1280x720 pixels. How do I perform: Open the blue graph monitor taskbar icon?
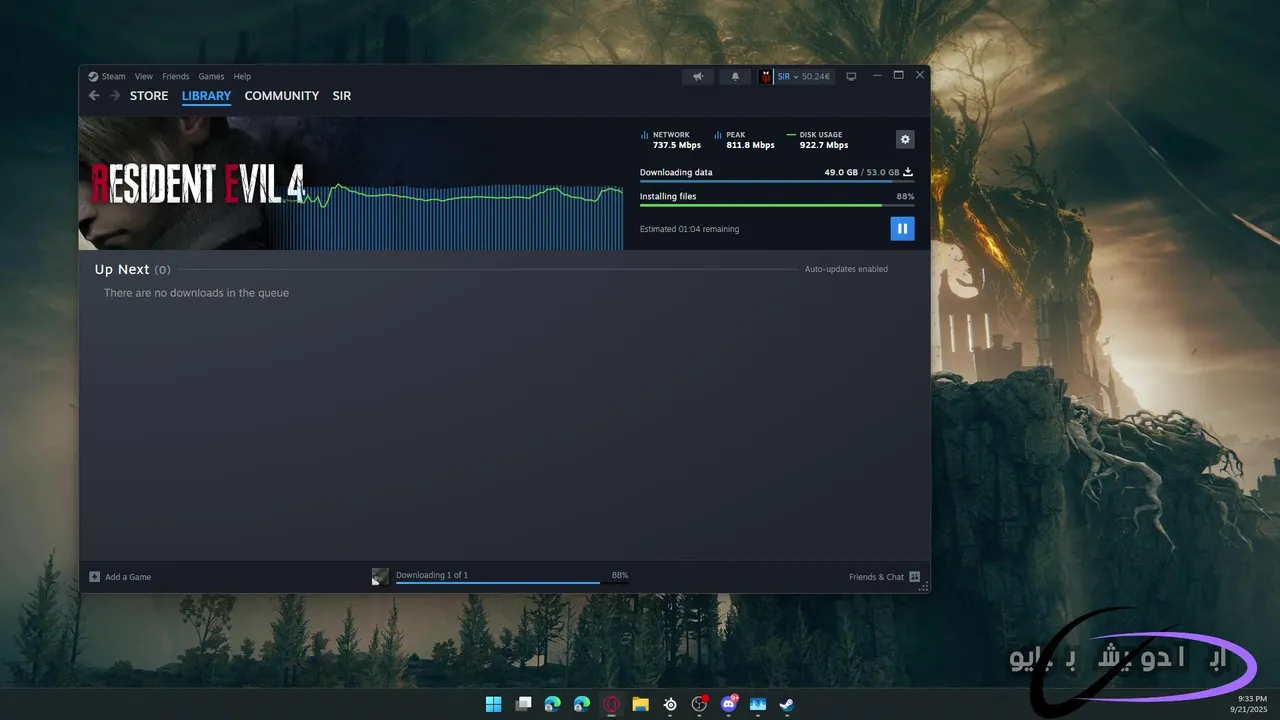click(758, 704)
